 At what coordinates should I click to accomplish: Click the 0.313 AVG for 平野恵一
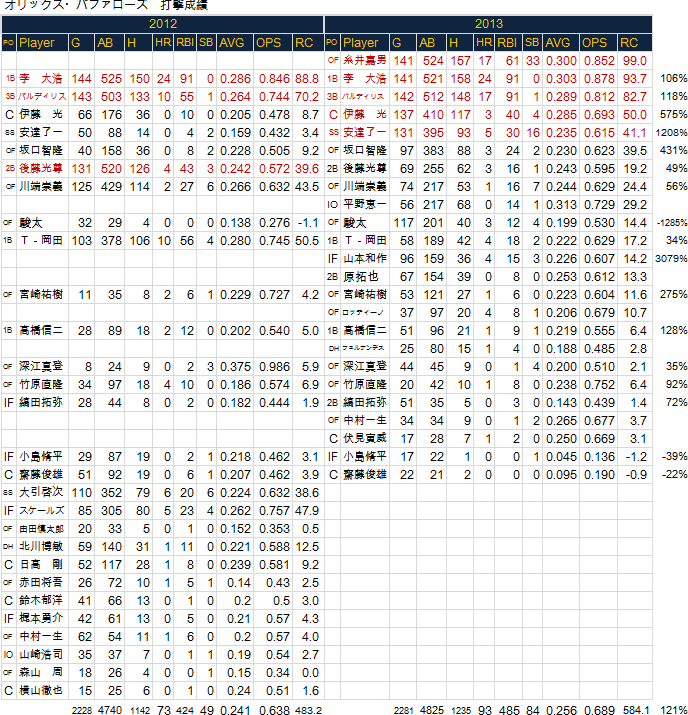[x=561, y=205]
